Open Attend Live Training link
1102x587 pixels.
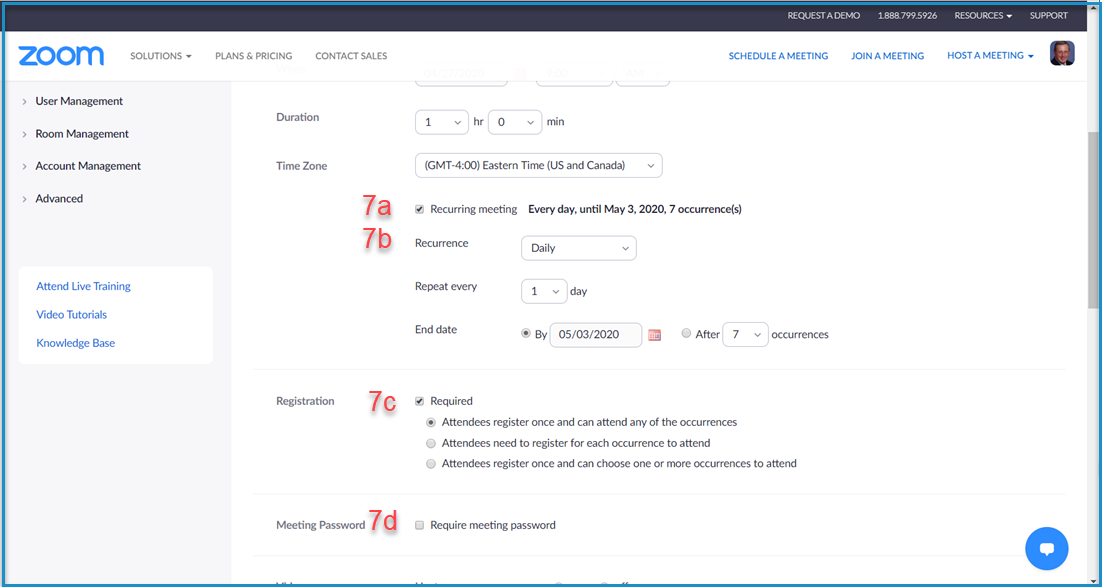point(84,286)
